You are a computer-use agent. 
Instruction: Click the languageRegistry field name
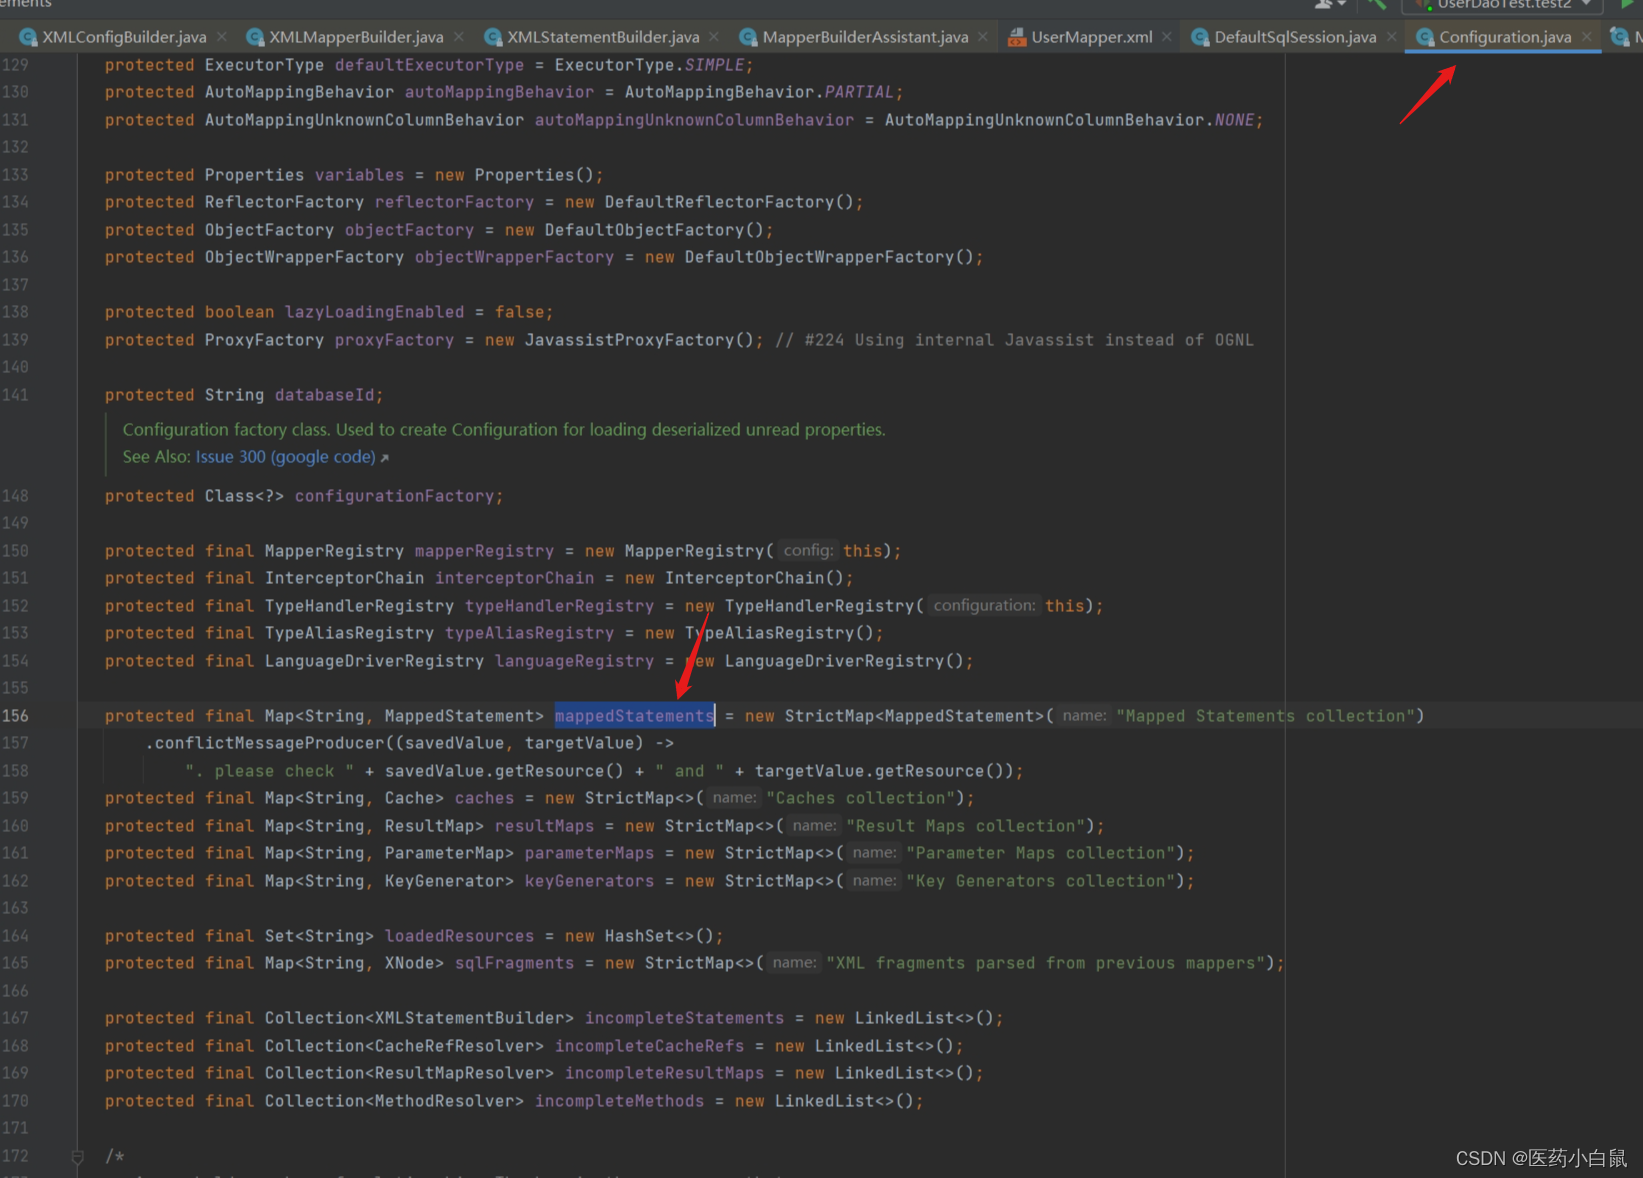[x=574, y=661]
